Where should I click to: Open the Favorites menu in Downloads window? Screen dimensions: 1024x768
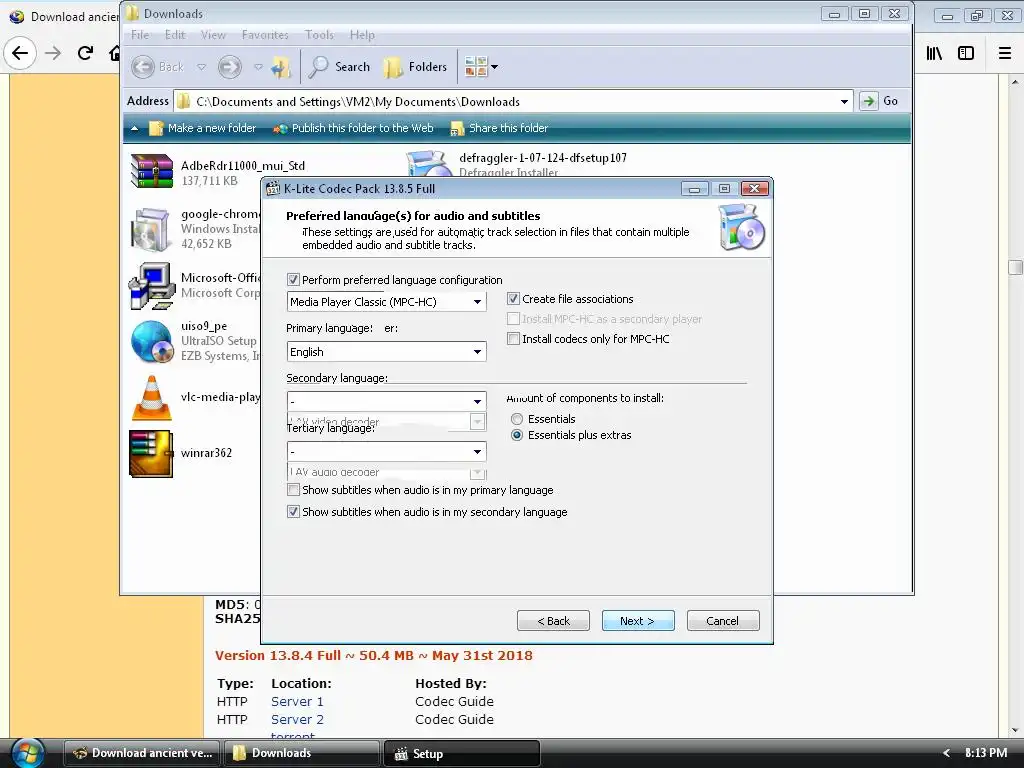(264, 35)
